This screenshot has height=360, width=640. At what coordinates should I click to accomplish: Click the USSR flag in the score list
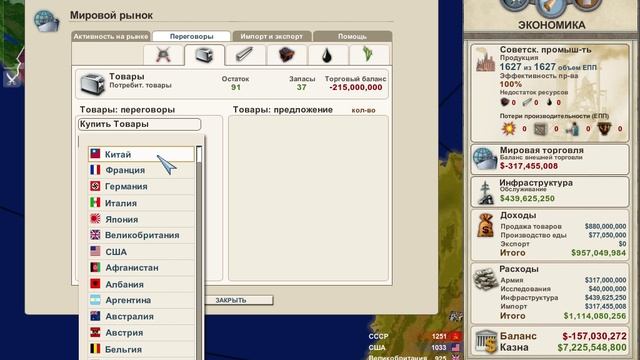coord(456,336)
